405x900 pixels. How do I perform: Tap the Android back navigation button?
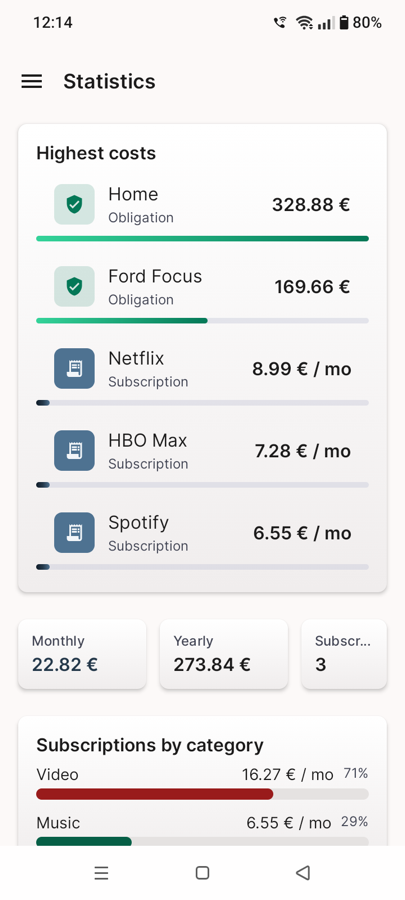tap(303, 873)
